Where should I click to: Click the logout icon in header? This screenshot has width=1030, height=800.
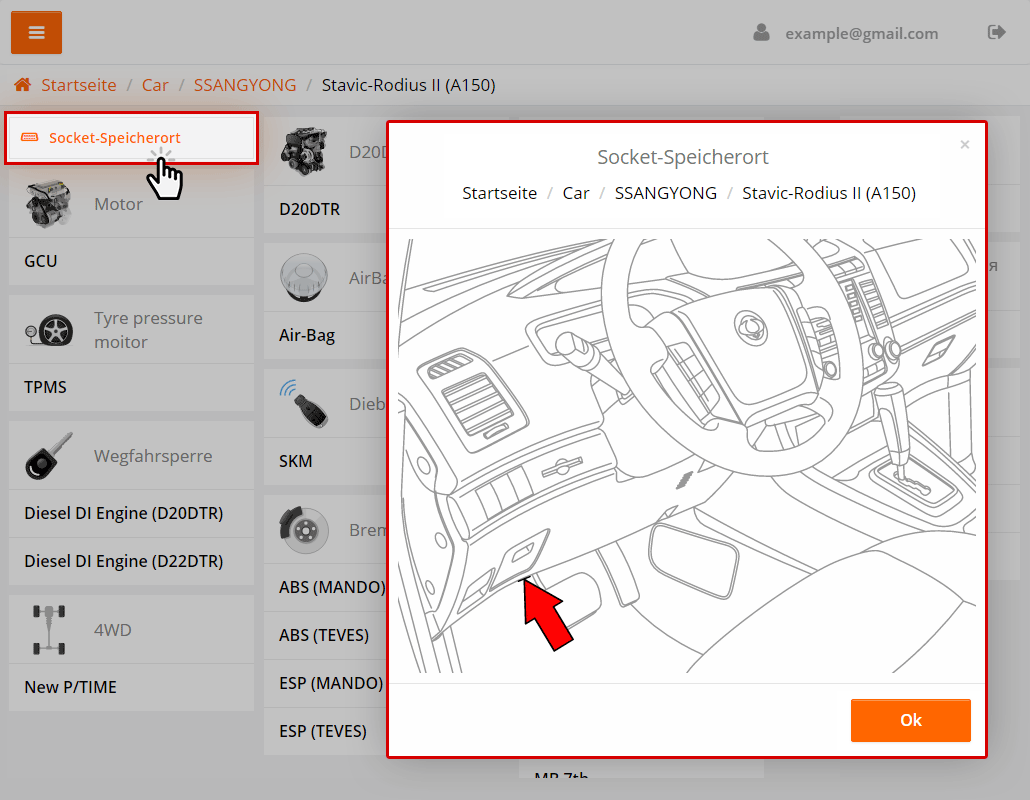996,32
